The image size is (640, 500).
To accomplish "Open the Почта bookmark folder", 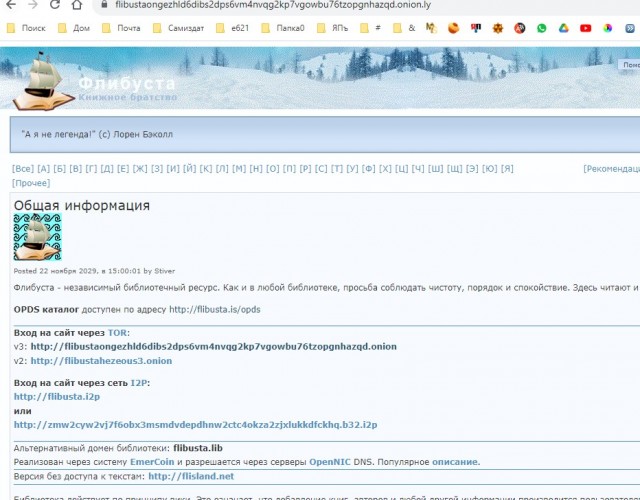I will pos(121,28).
